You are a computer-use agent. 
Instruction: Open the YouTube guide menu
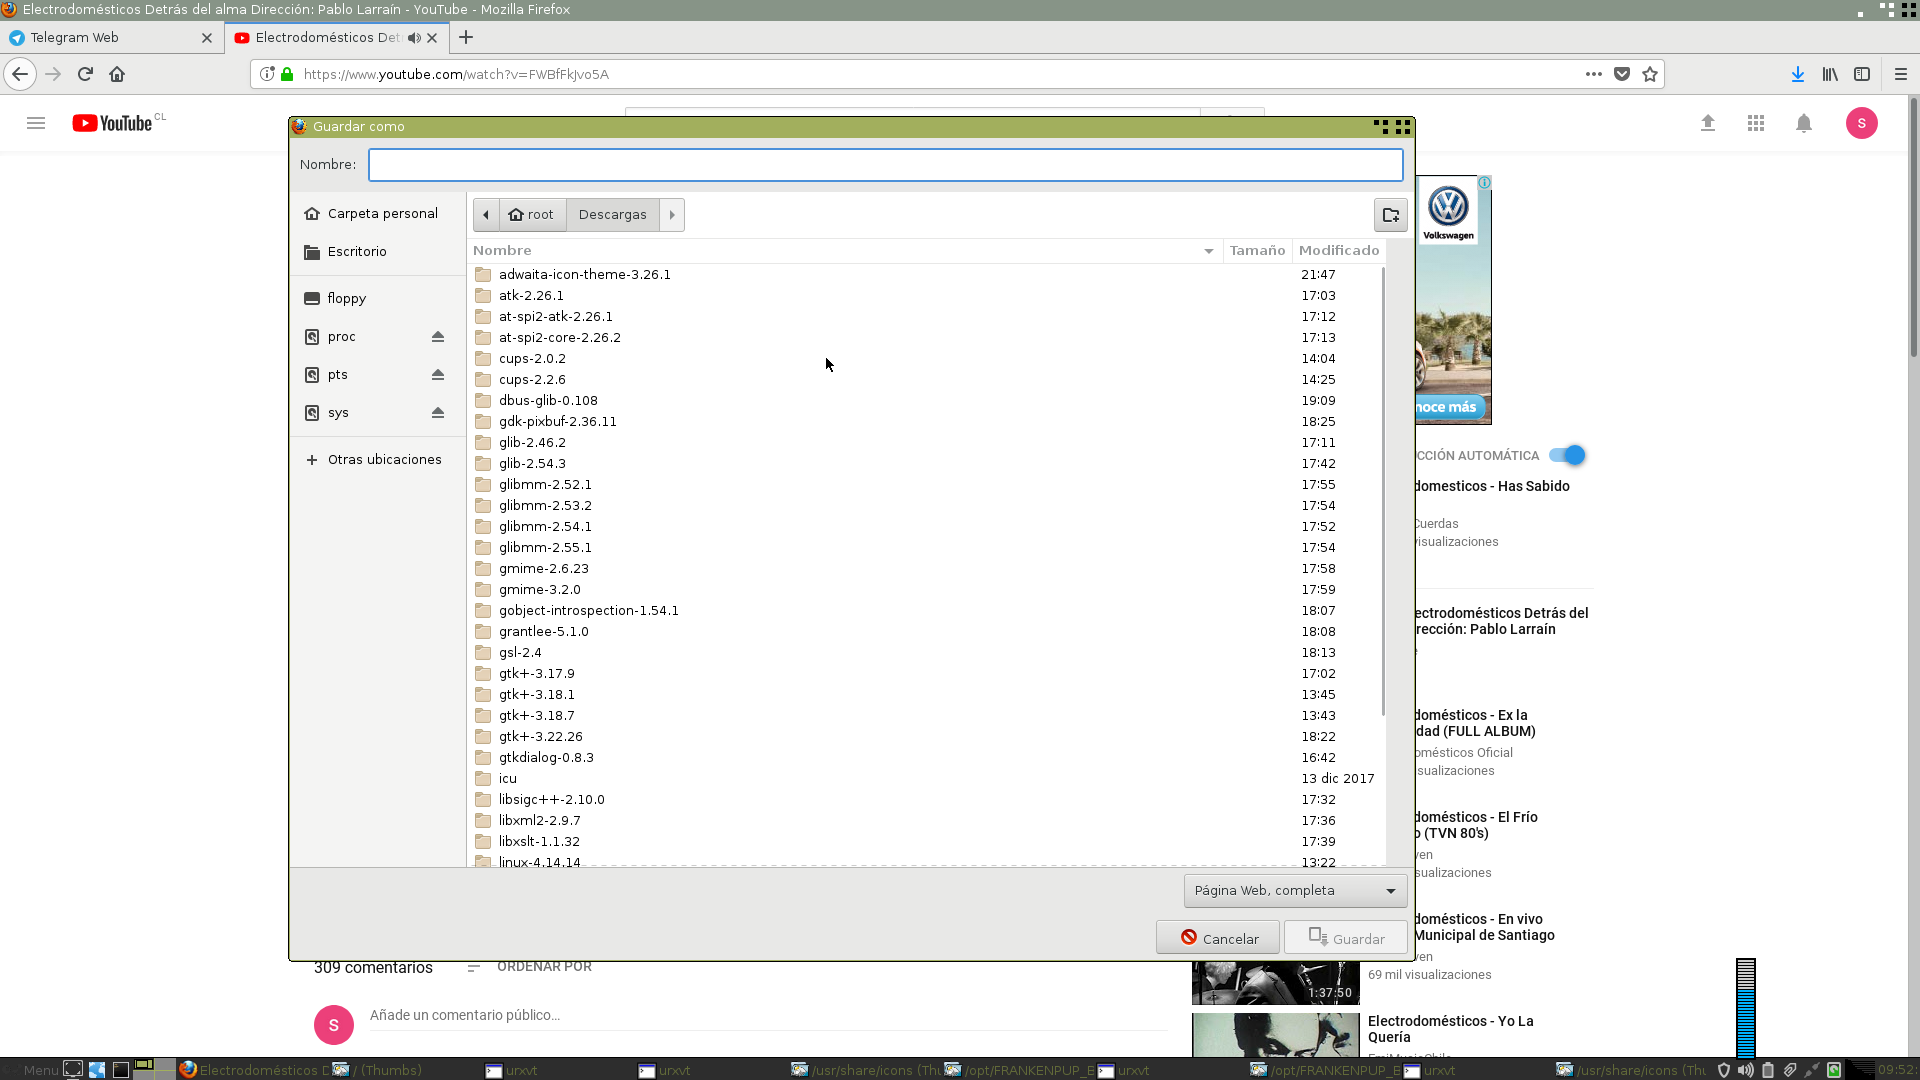point(36,123)
